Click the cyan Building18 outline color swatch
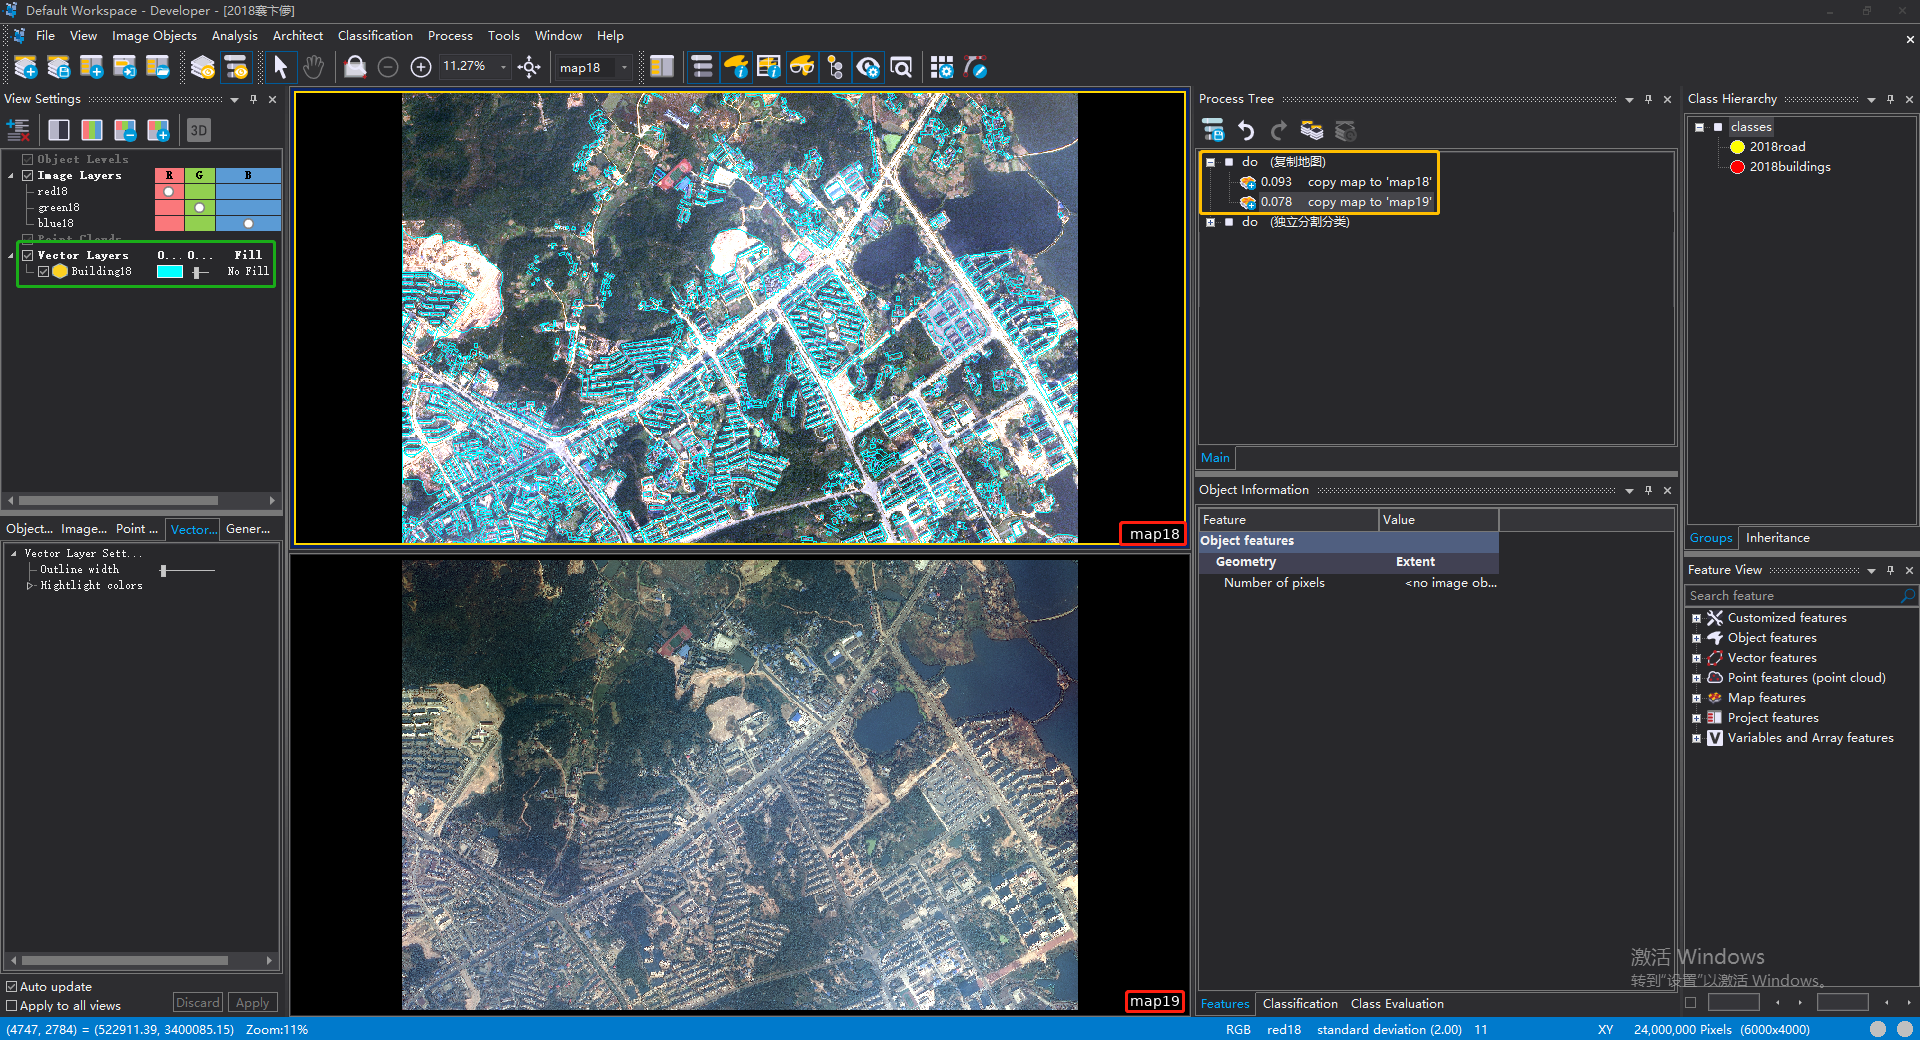This screenshot has width=1920, height=1040. 170,271
